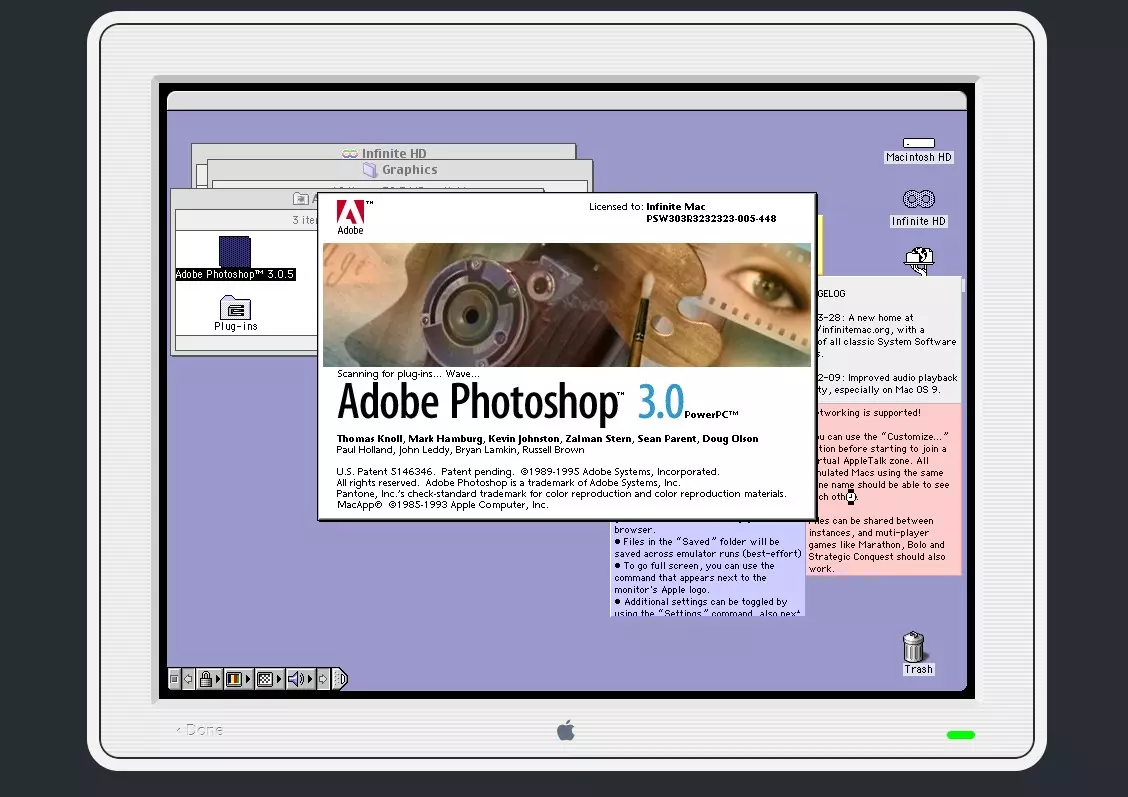
Task: Click the Control Strip close box
Action: 174,679
